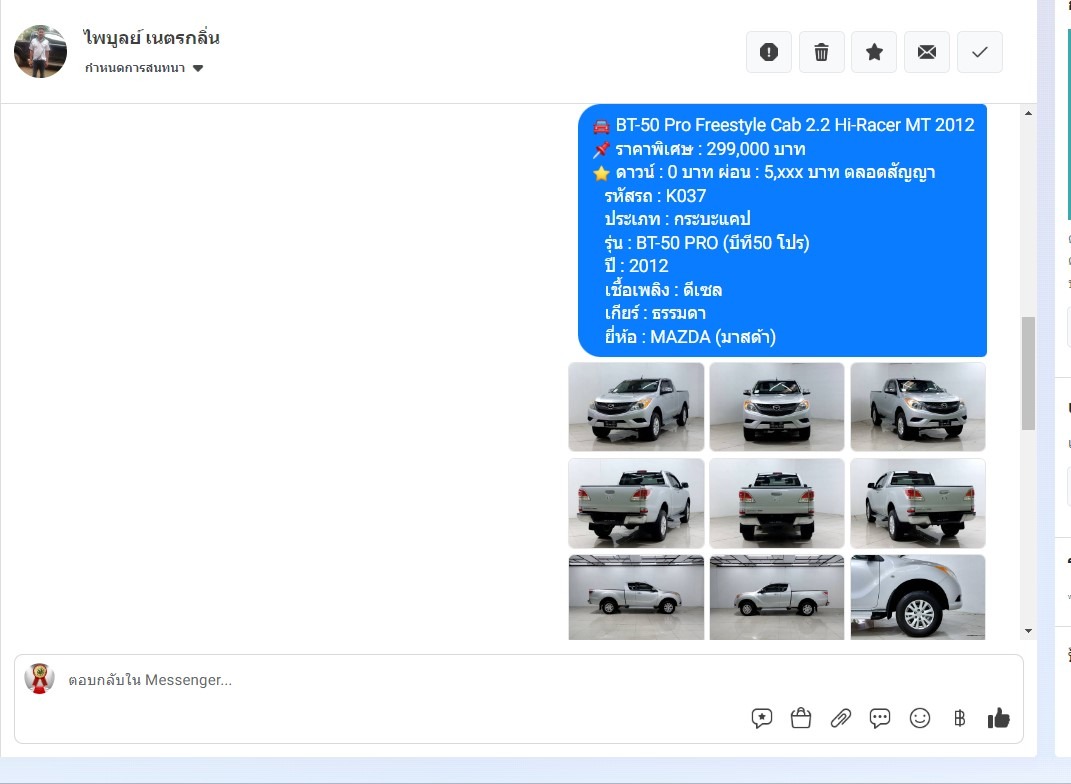
Task: Click the ราคาพิเศษ : 299,000 บาท line
Action: coord(699,149)
